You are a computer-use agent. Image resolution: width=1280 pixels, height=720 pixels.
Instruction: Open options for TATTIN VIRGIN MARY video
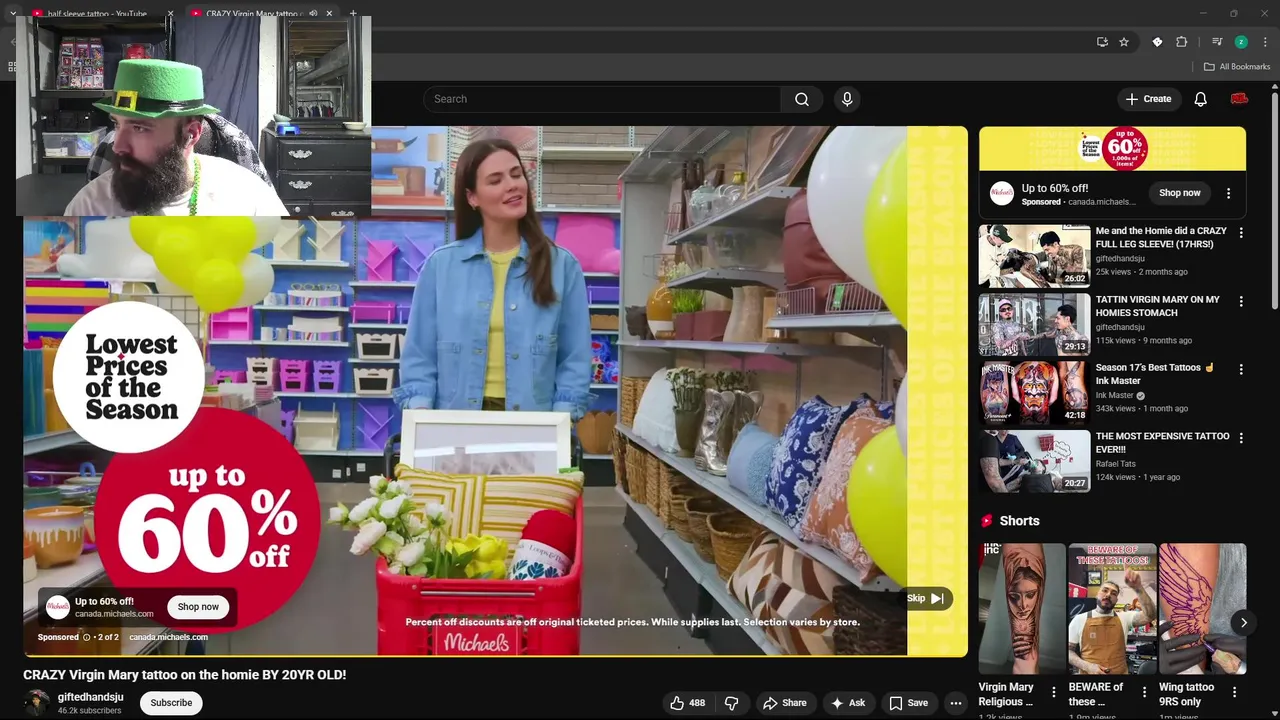[x=1241, y=301]
